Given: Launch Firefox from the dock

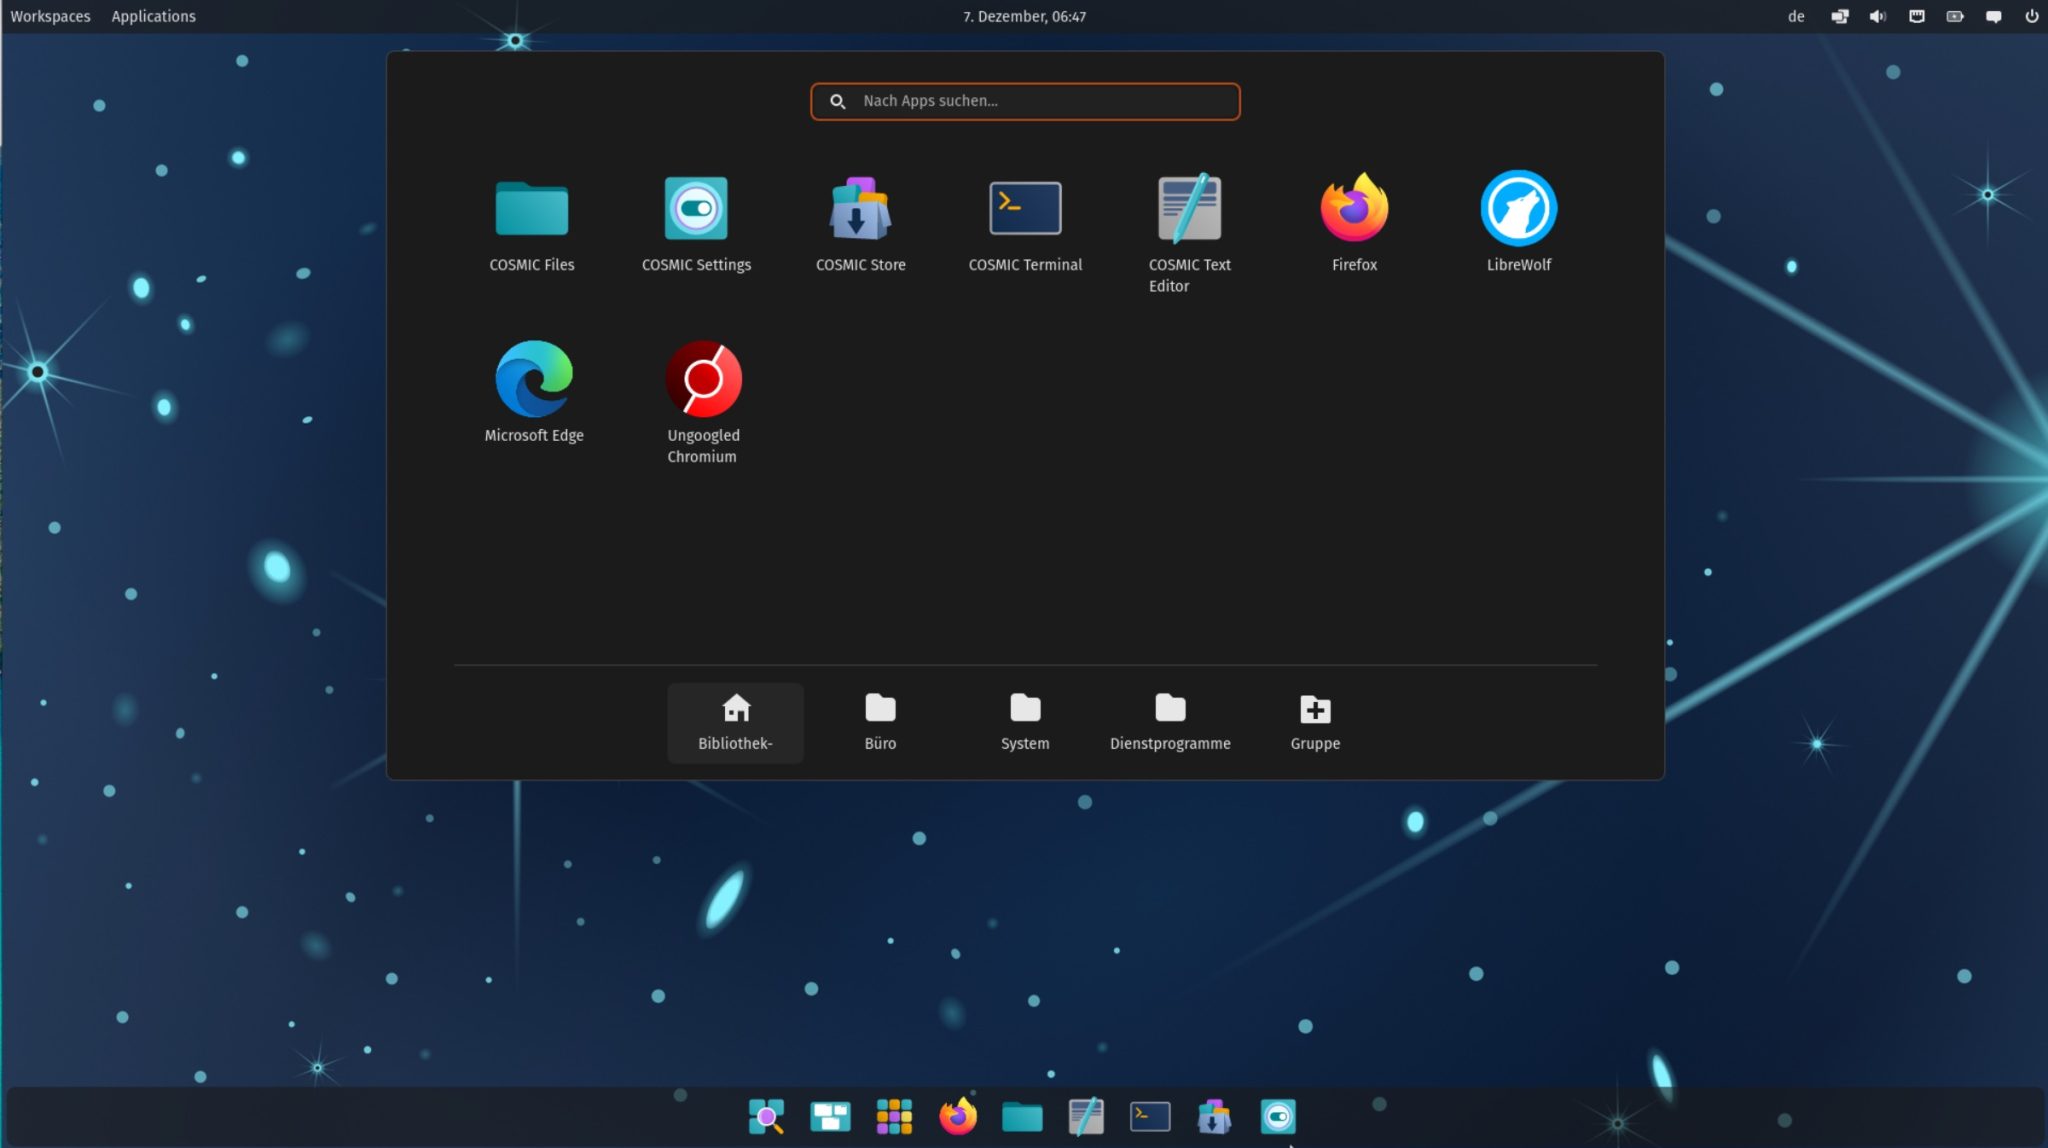Looking at the screenshot, I should [958, 1116].
